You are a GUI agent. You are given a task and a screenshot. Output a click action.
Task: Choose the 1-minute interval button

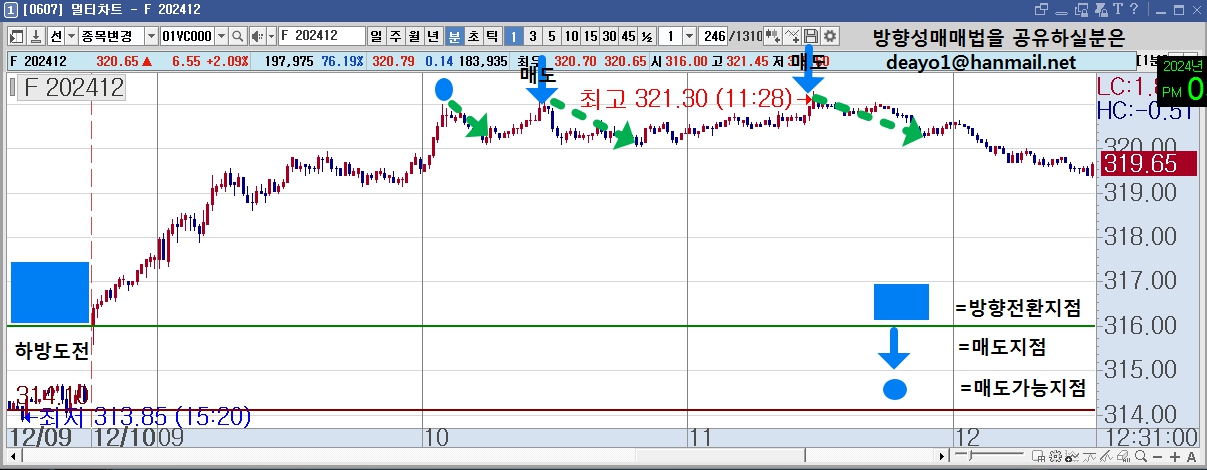(x=513, y=36)
